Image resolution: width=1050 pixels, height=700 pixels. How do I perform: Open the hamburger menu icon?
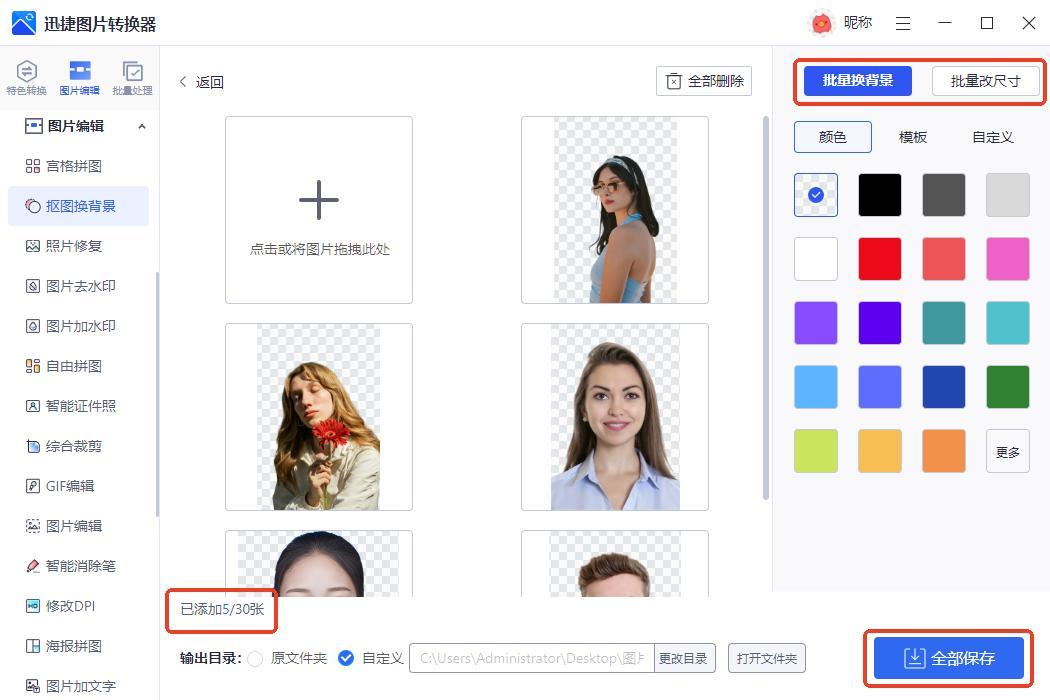point(903,23)
